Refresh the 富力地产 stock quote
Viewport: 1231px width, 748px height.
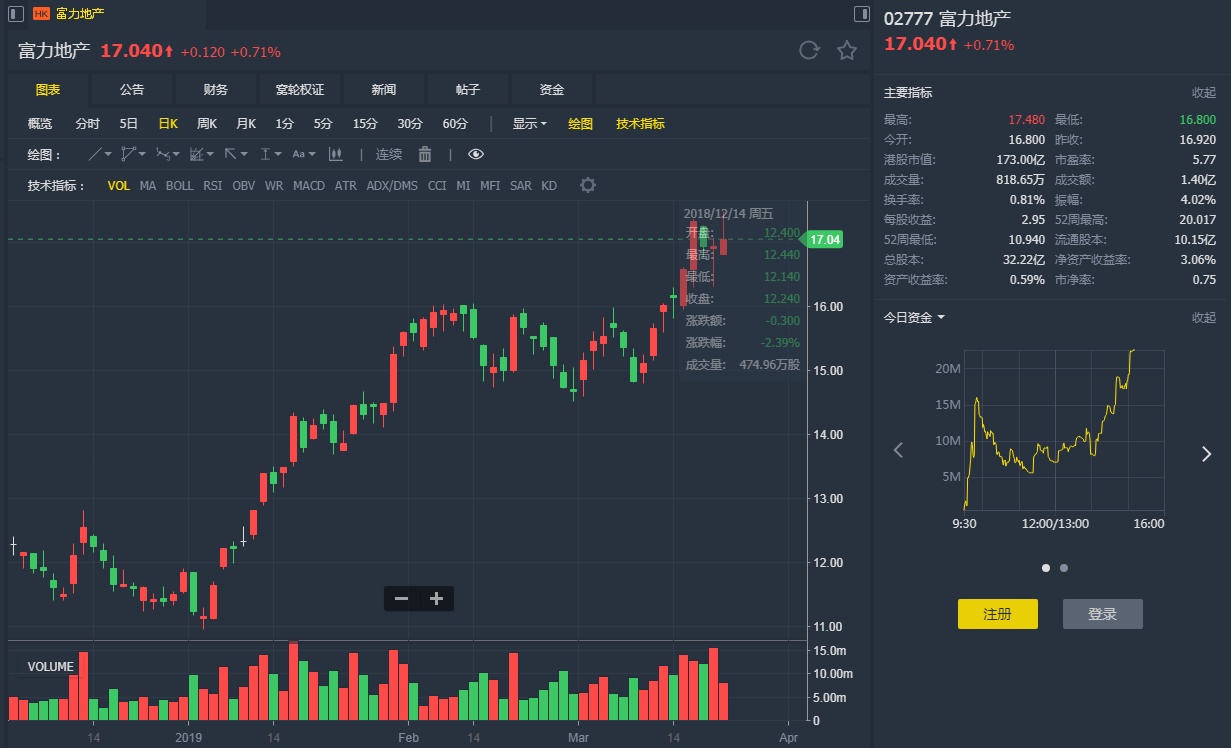(x=809, y=51)
